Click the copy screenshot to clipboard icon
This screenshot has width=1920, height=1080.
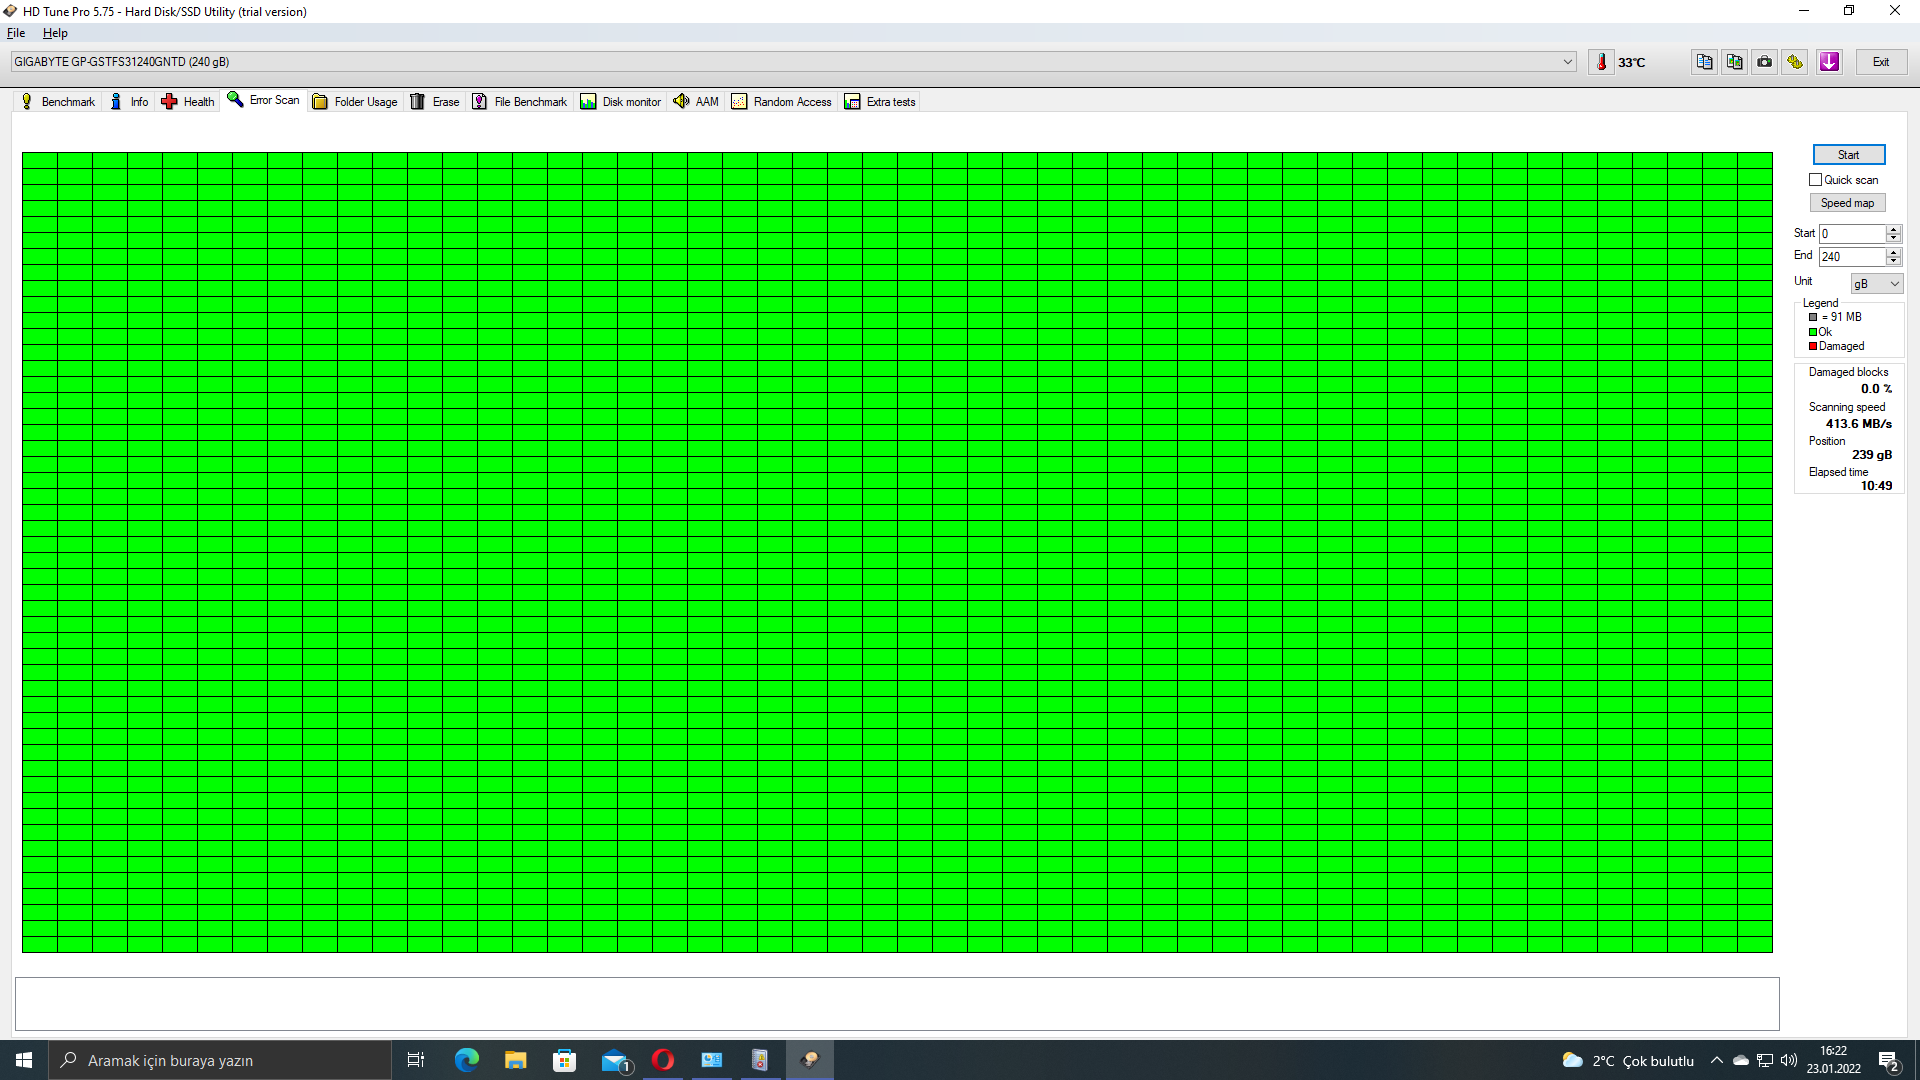1734,62
